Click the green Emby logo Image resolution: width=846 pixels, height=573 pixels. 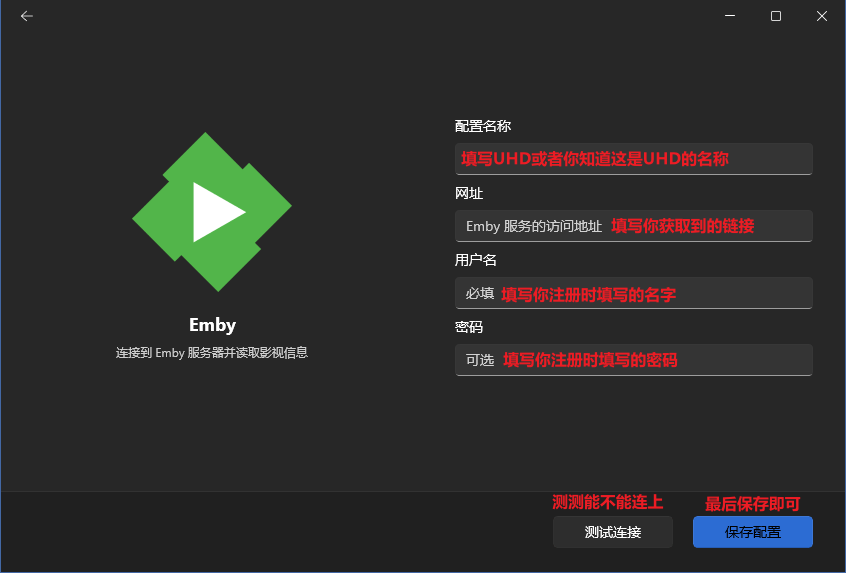point(212,212)
